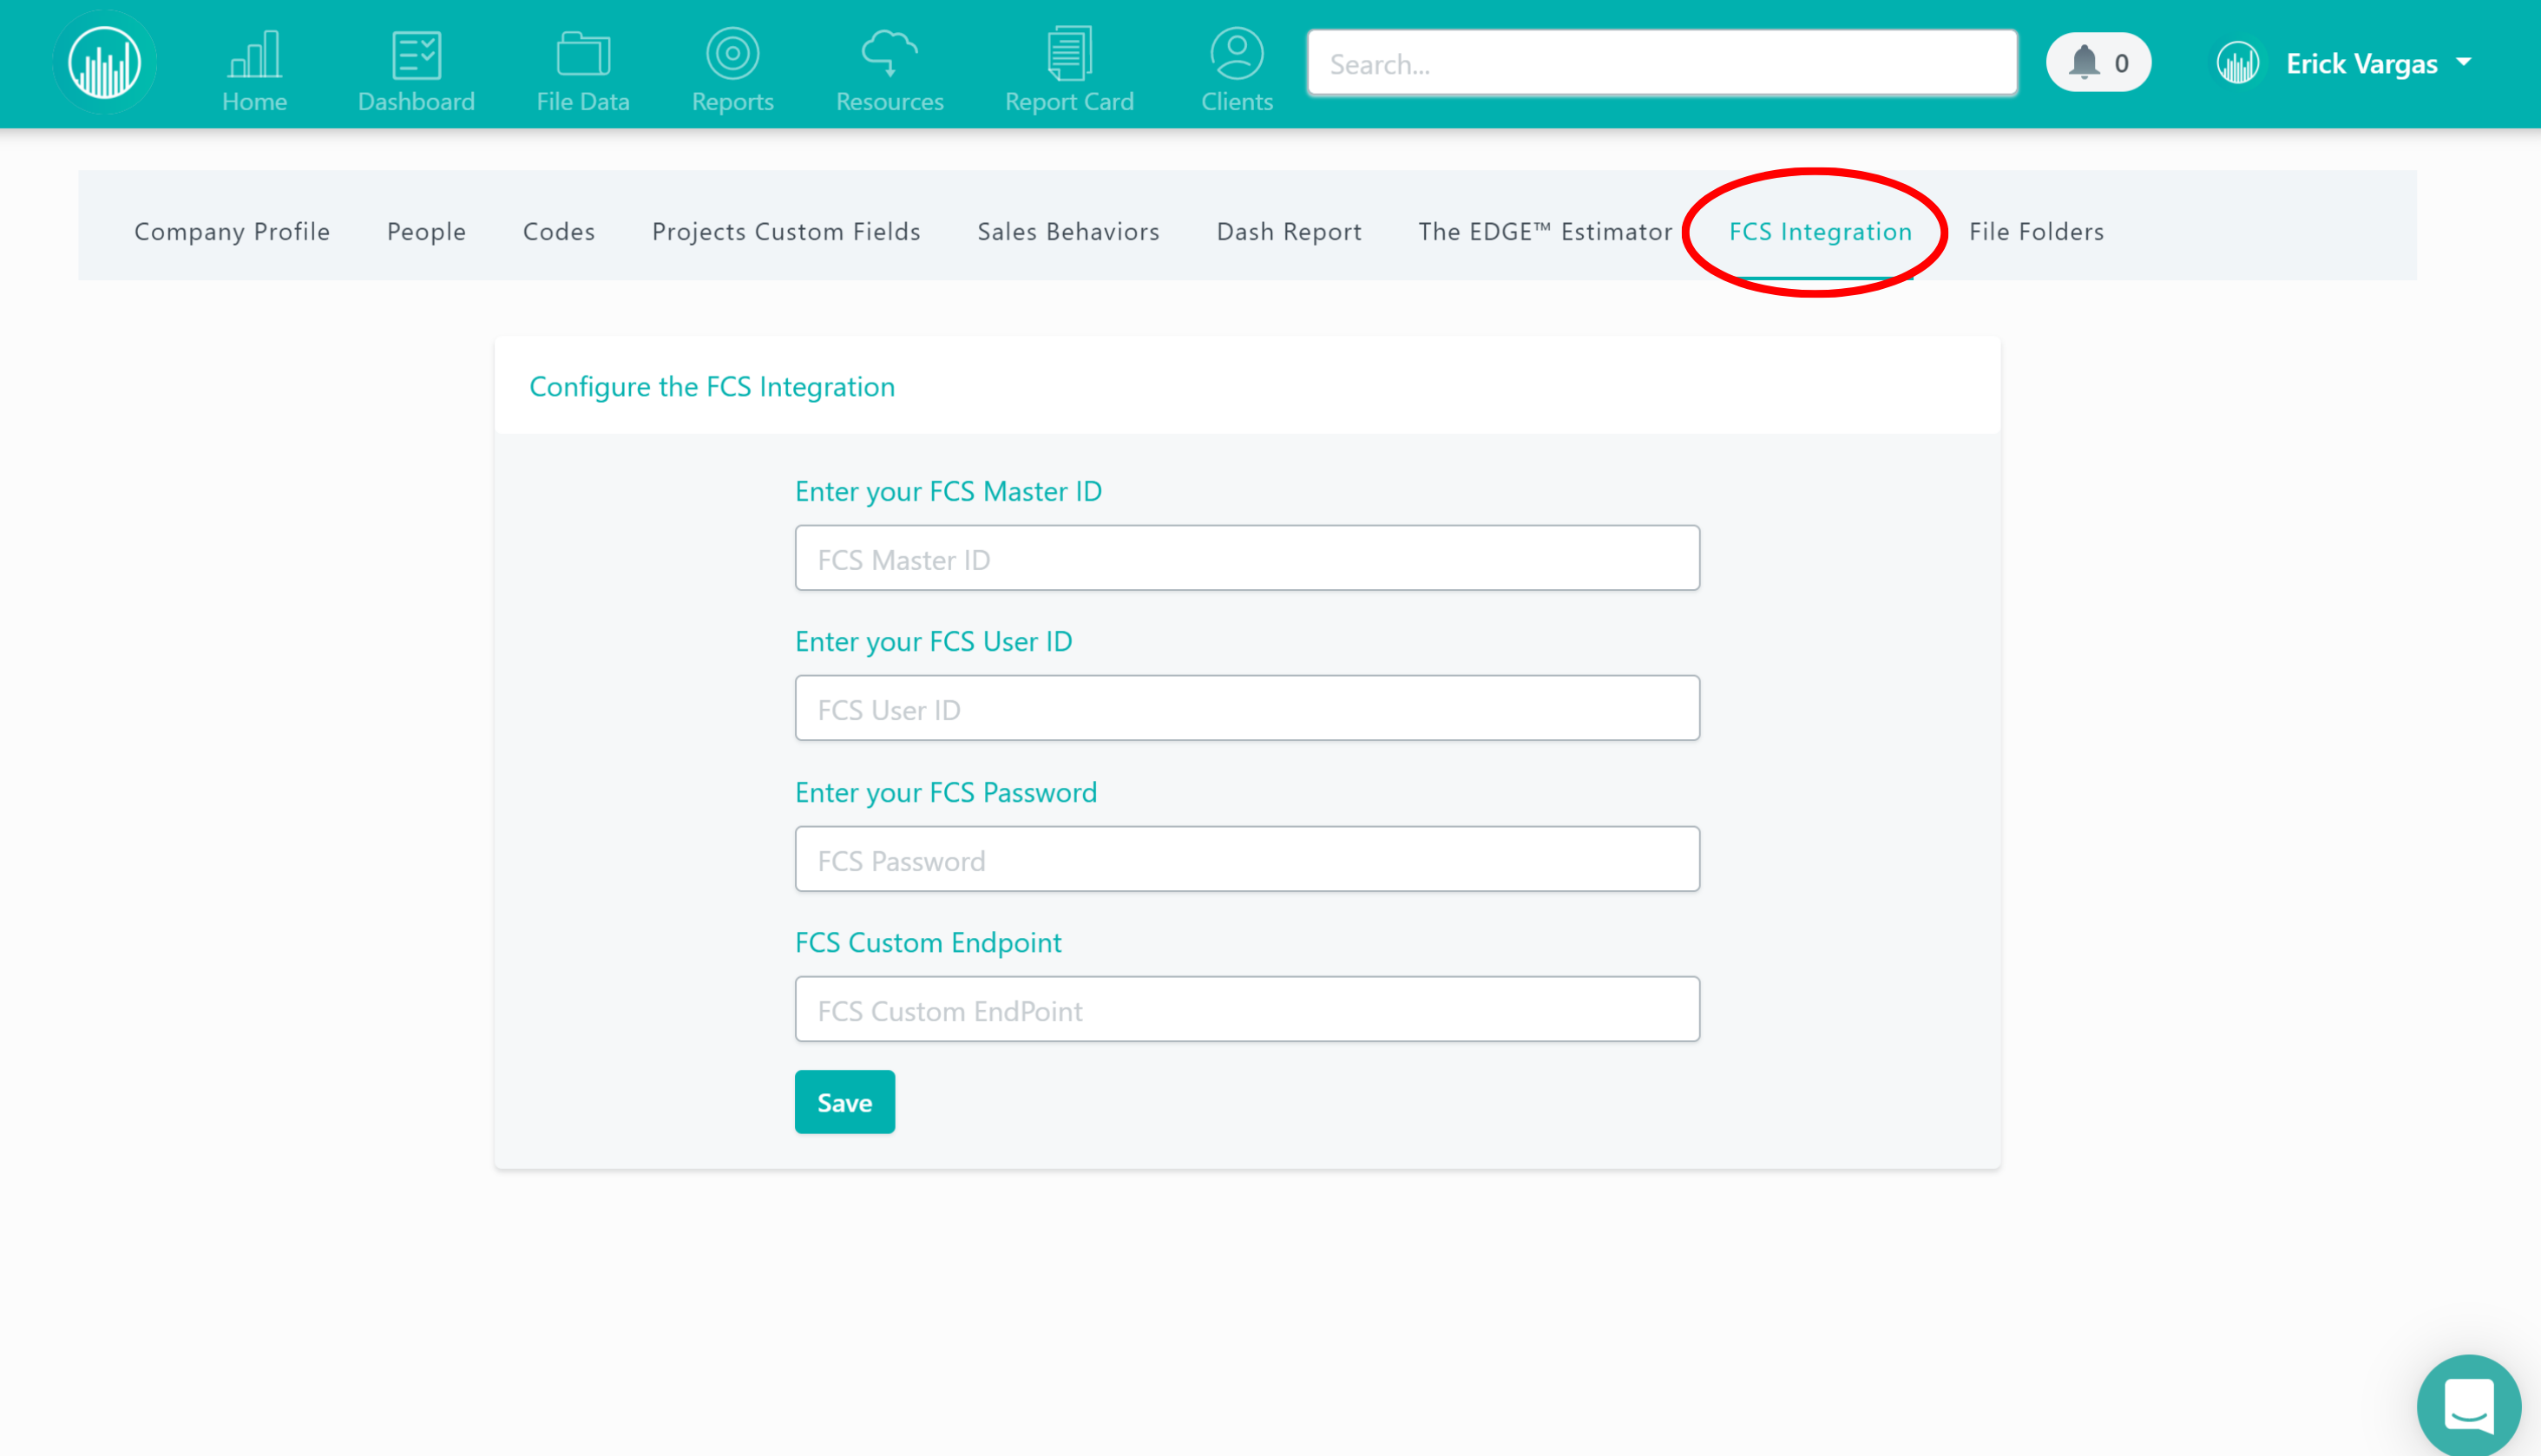2541x1456 pixels.
Task: Open the File Folders tab
Action: (2036, 231)
